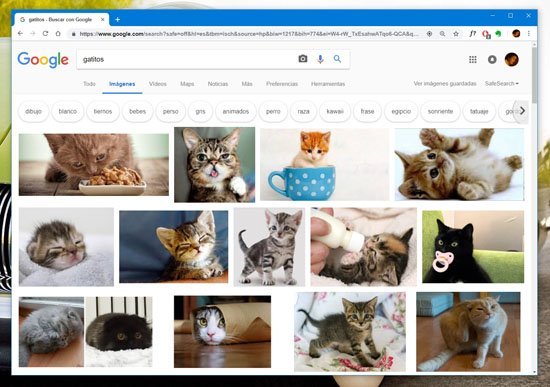This screenshot has height=387, width=550.
Task: Open the Chrome three-dot menu
Action: (x=529, y=34)
